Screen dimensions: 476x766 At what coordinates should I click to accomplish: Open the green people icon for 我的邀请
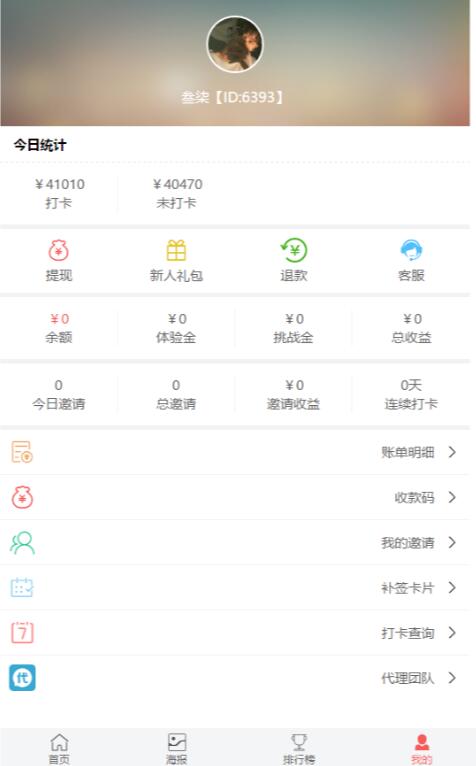point(22,542)
